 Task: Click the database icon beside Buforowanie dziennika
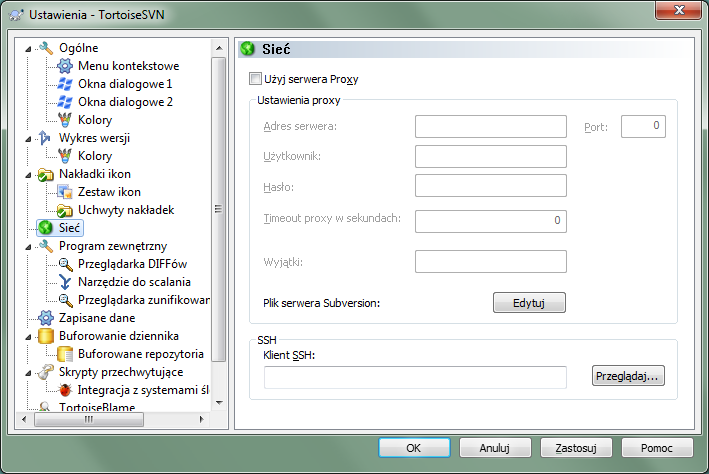46,336
